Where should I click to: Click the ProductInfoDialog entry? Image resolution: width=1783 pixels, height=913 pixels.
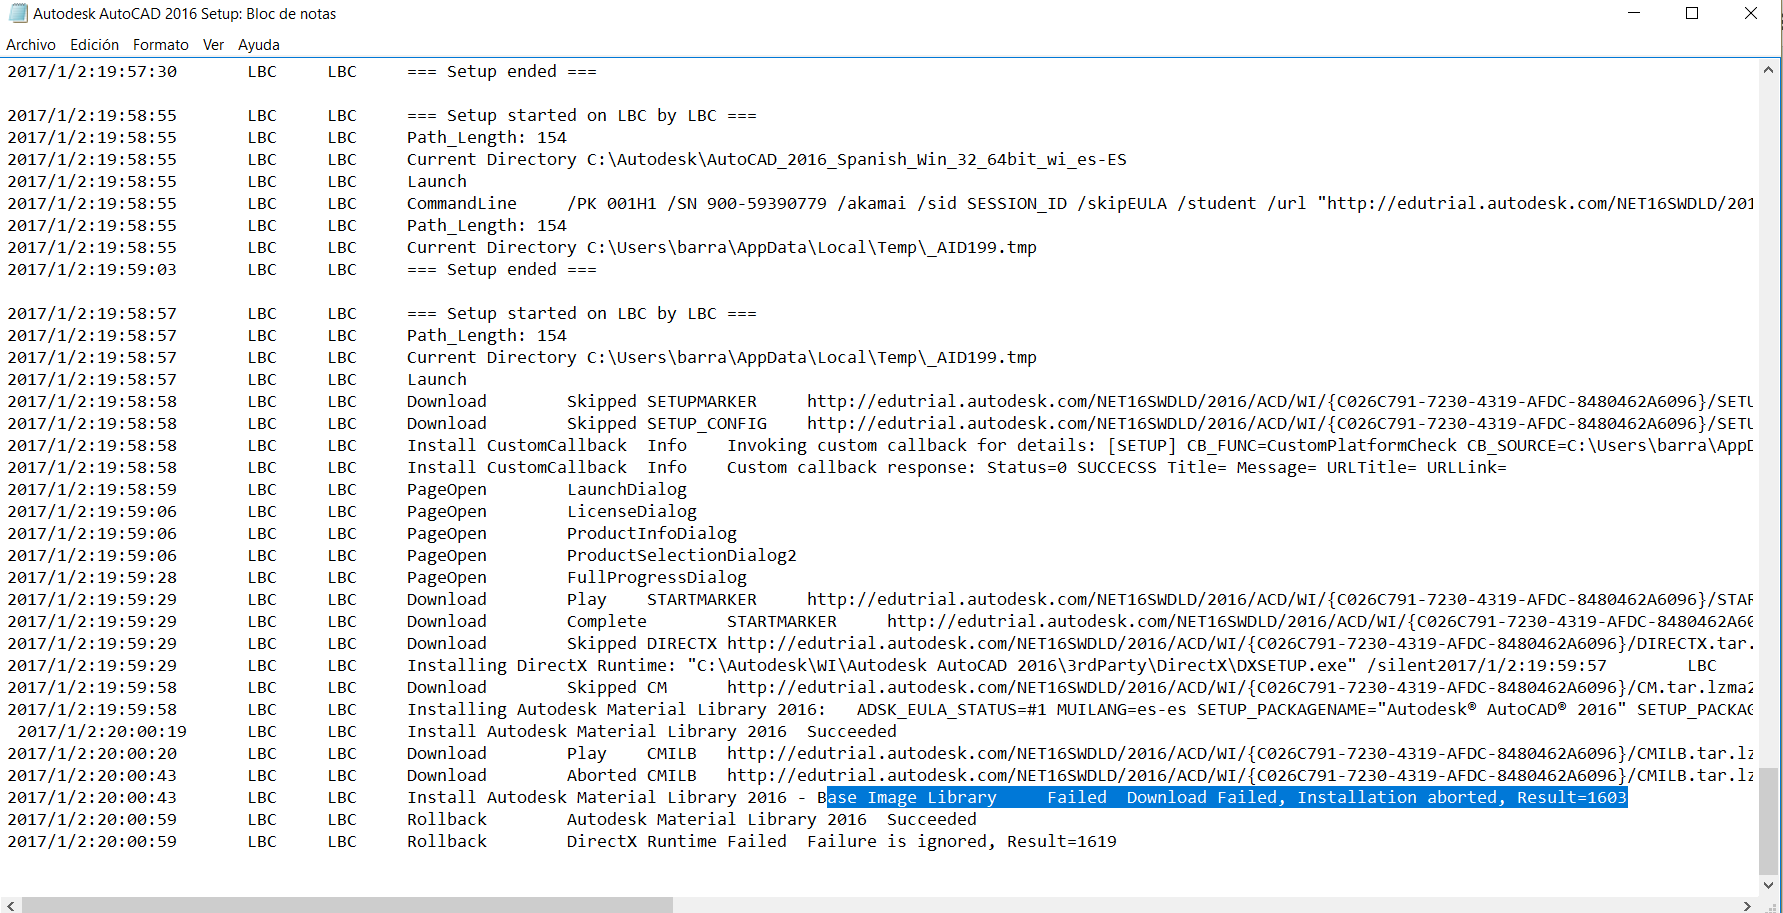click(x=652, y=534)
